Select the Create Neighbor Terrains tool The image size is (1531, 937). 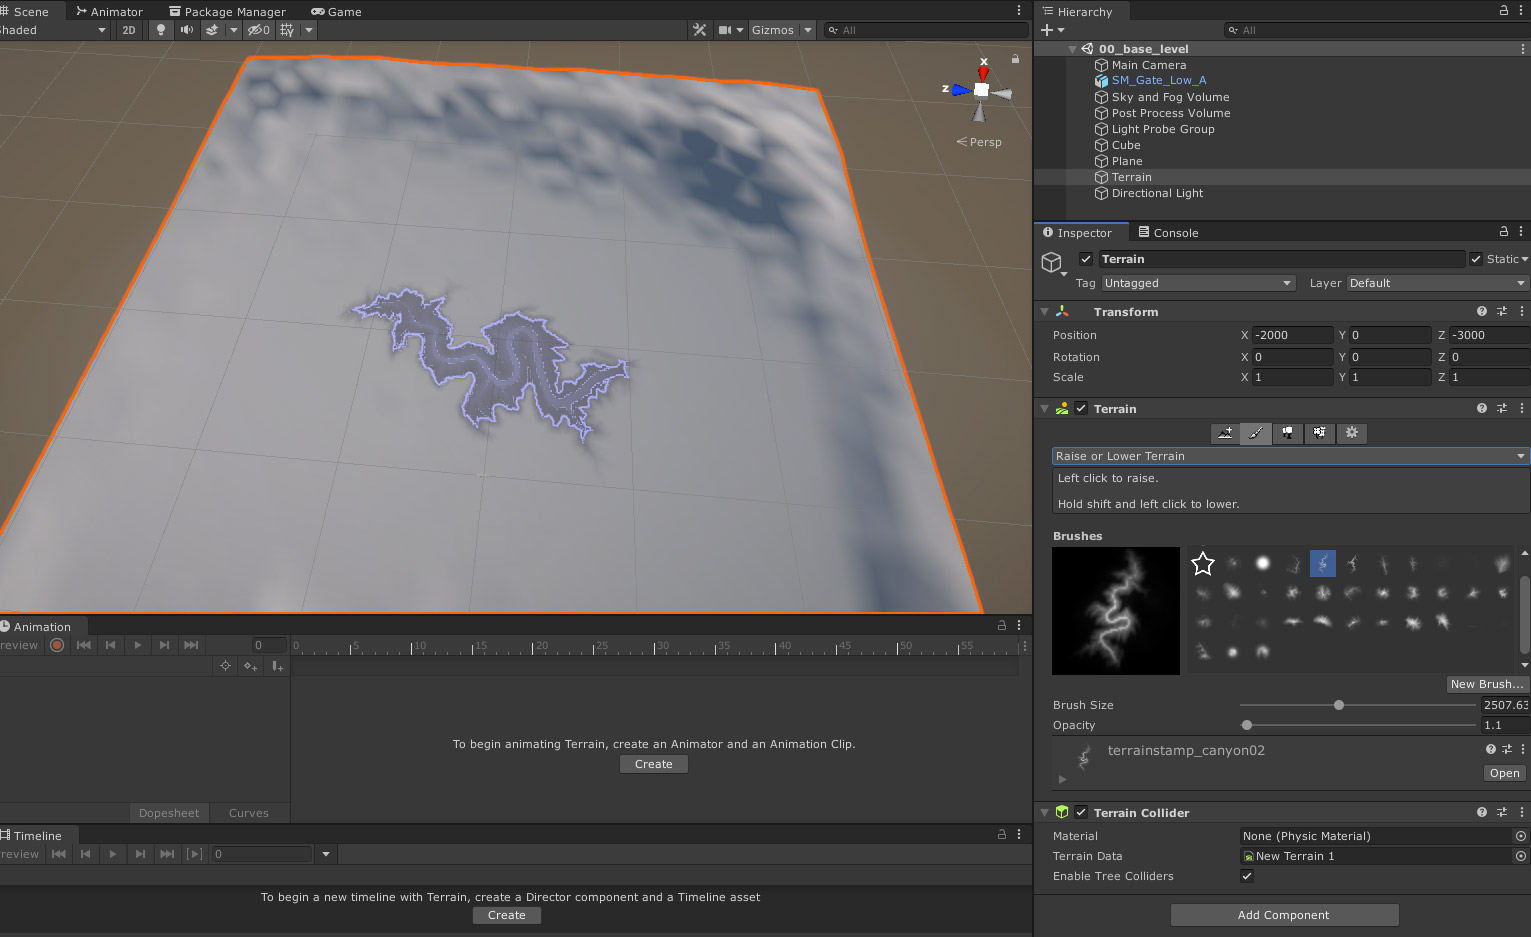[x=1224, y=433]
